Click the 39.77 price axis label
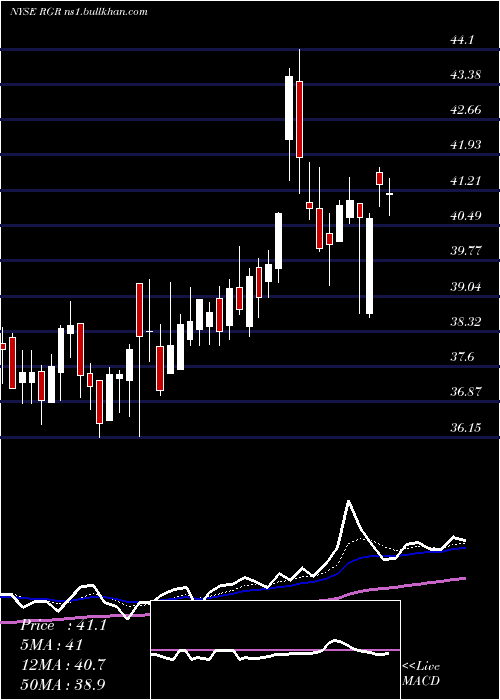 466,250
